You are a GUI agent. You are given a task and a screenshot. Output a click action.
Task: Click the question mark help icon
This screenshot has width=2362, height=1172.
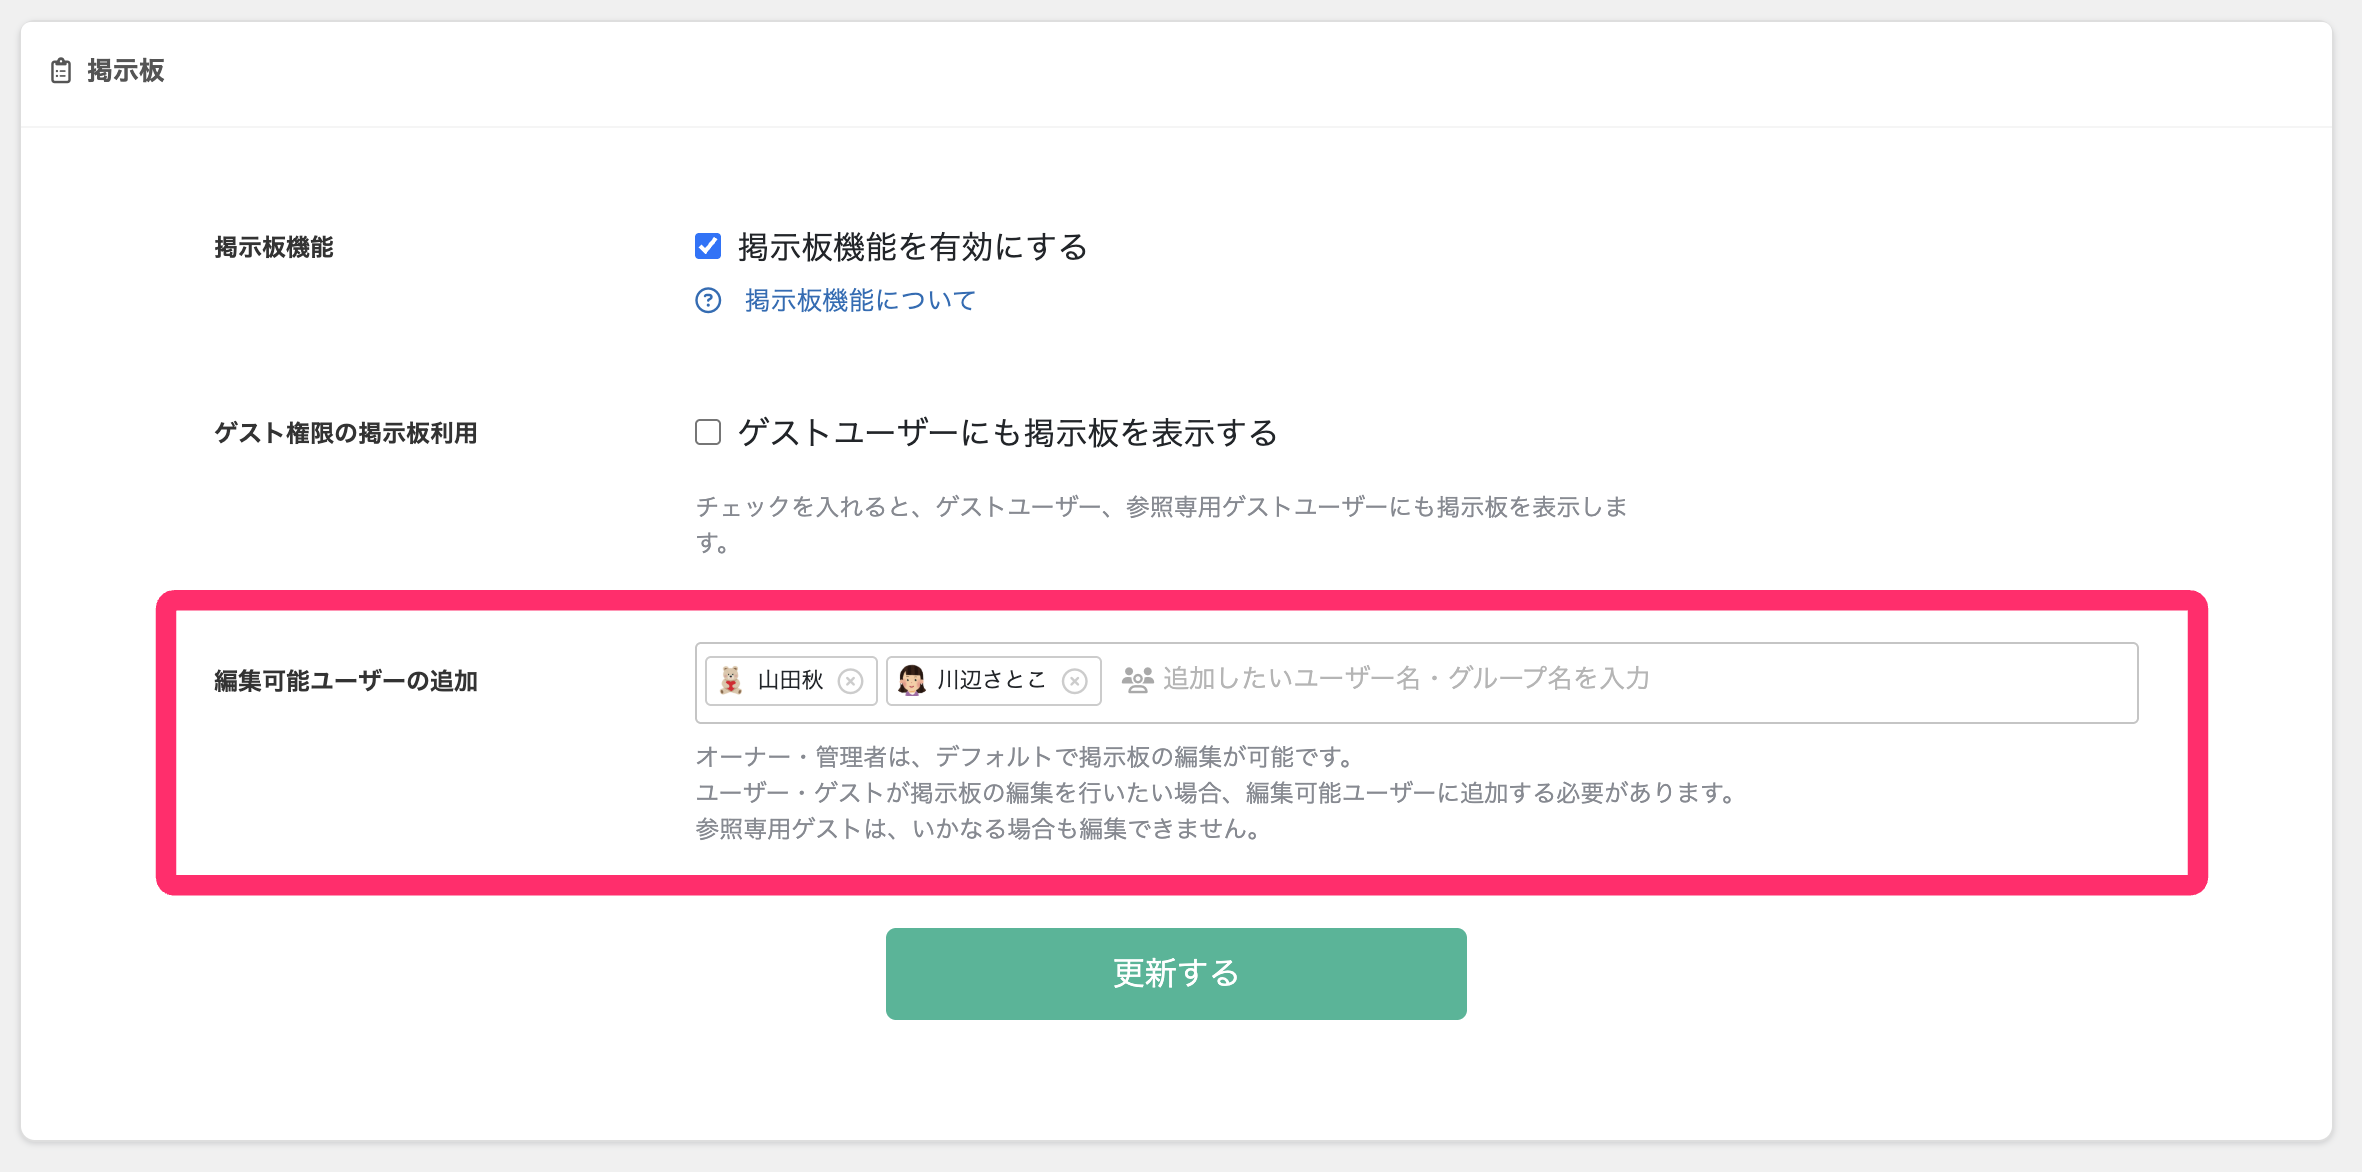point(708,300)
